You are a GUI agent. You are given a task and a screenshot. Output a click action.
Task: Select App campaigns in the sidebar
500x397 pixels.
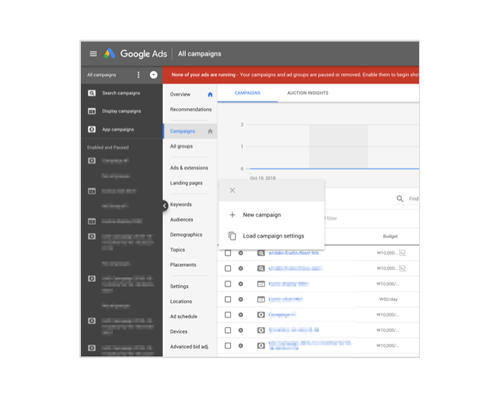[118, 129]
